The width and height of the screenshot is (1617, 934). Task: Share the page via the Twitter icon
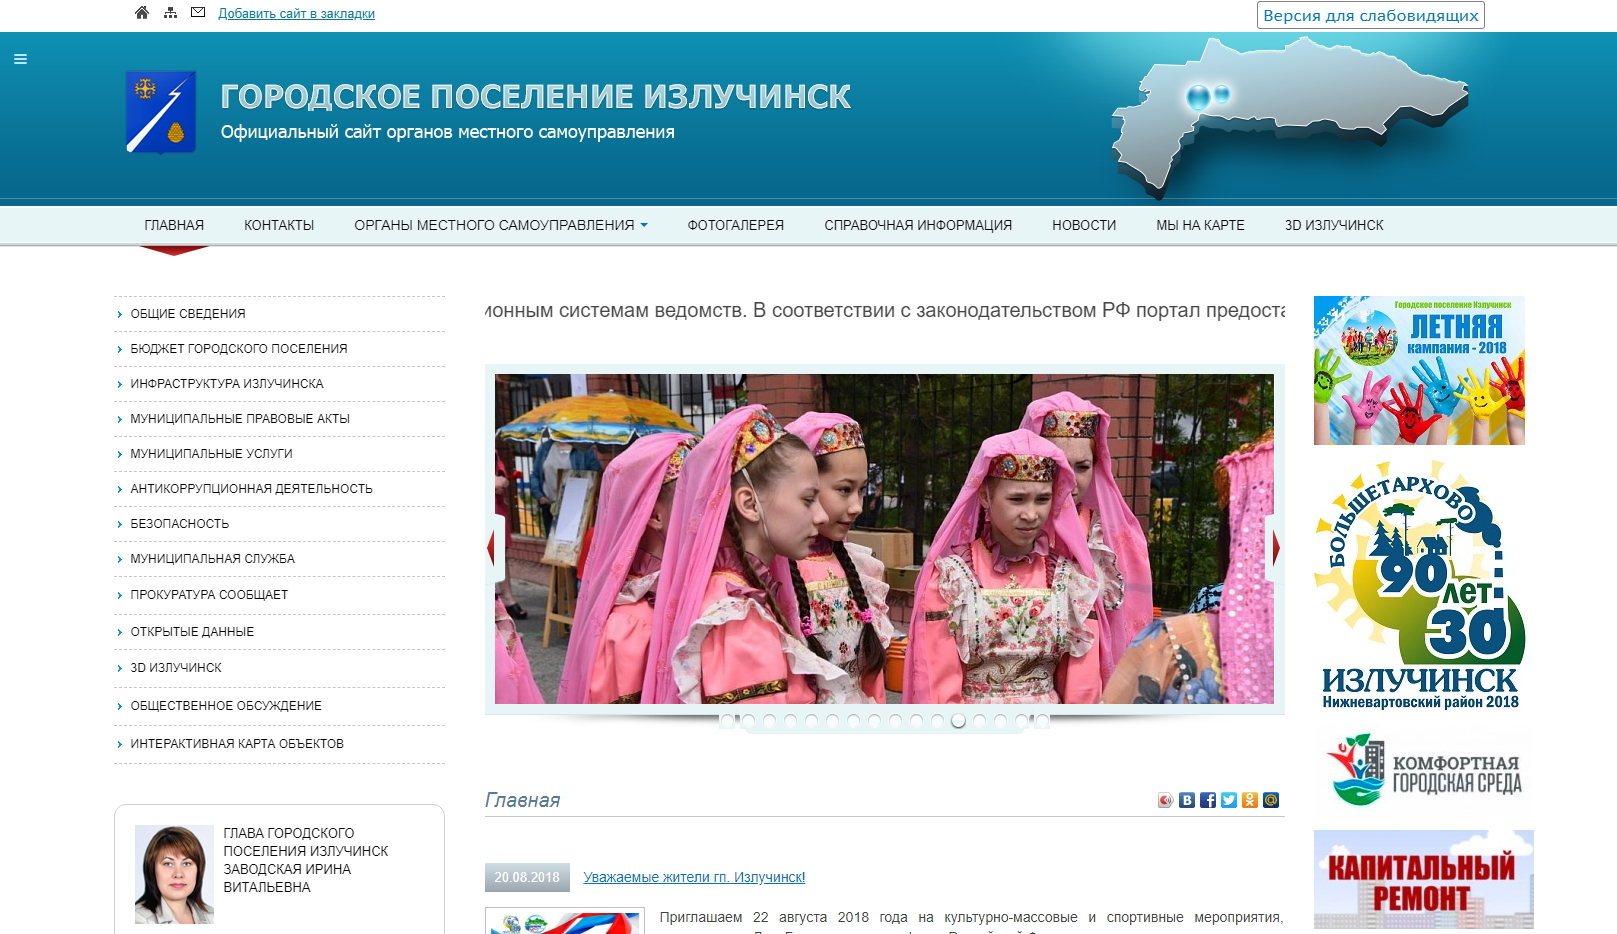(1229, 800)
